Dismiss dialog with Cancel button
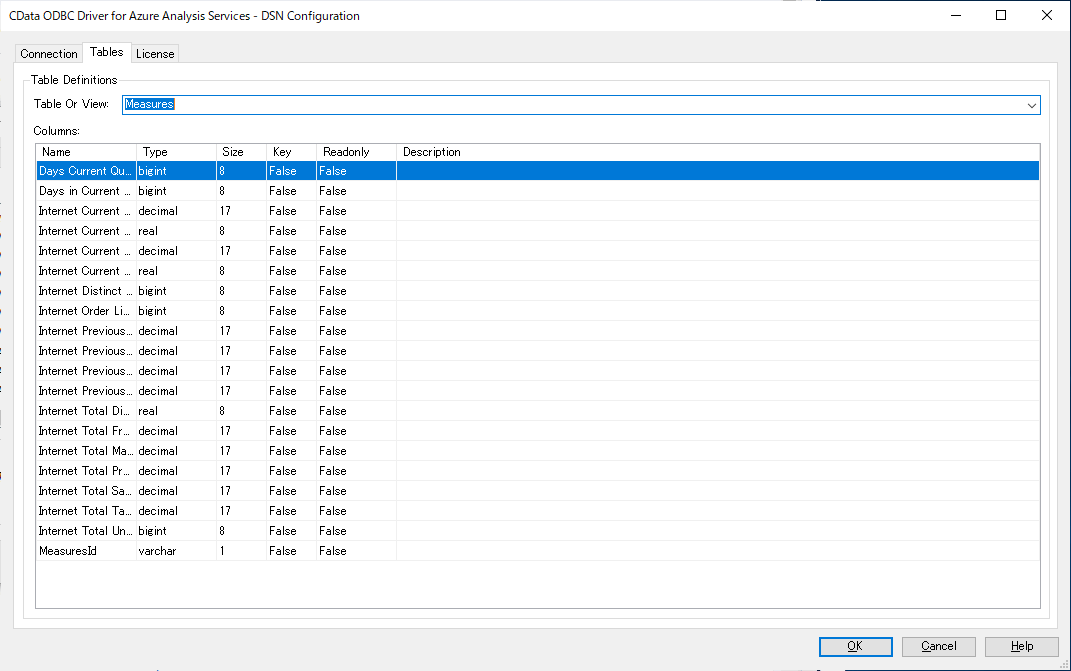Viewport: 1071px width, 671px height. (x=938, y=646)
